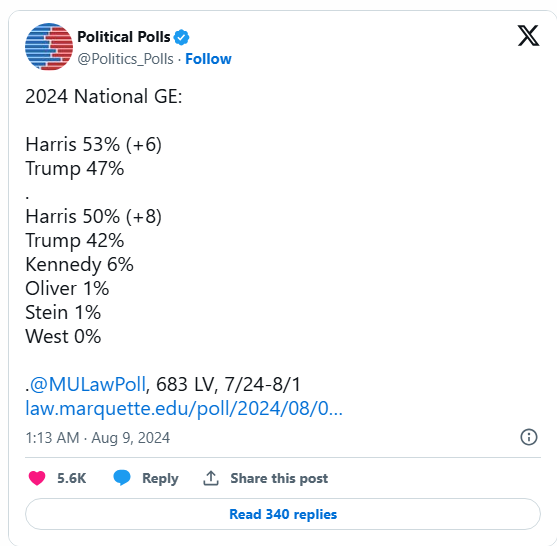The image size is (557, 546).
Task: Click the 5.6K likes count
Action: click(x=71, y=478)
